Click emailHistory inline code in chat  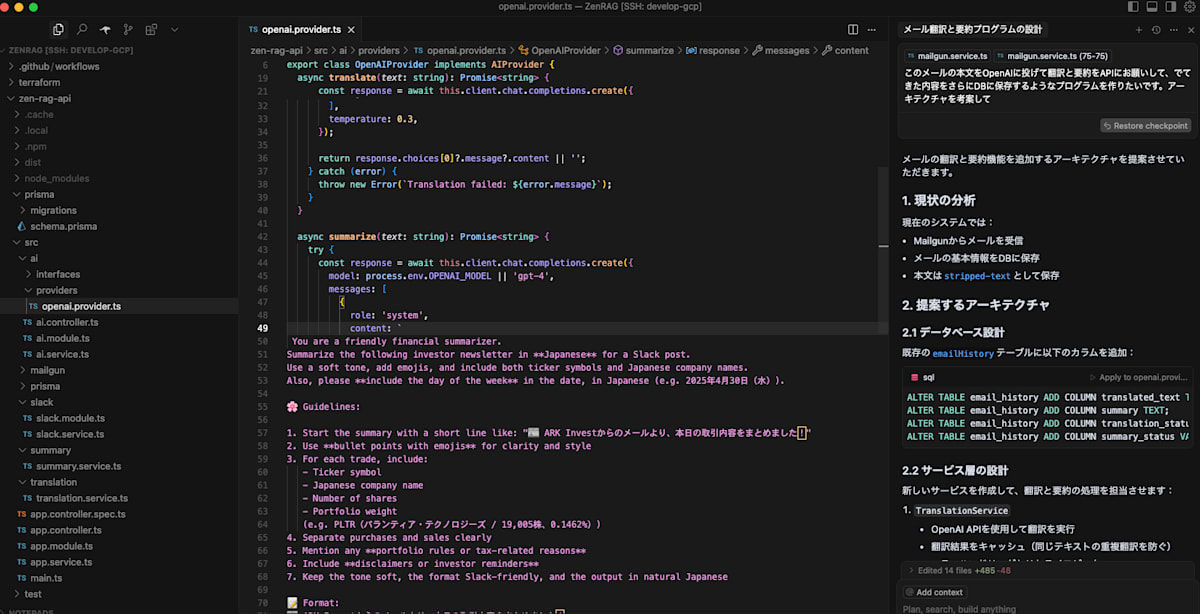(x=962, y=353)
